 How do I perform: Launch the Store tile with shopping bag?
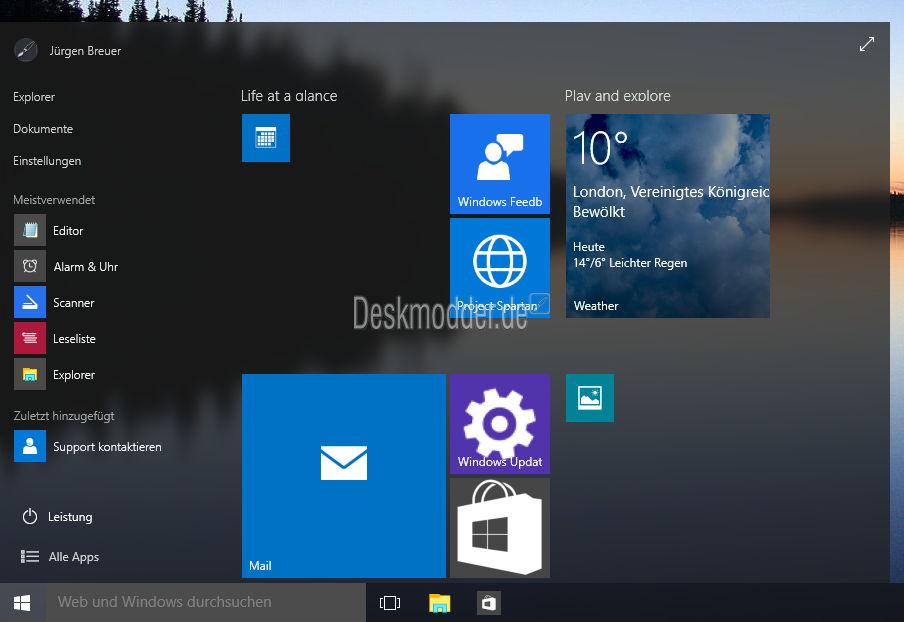coord(500,527)
